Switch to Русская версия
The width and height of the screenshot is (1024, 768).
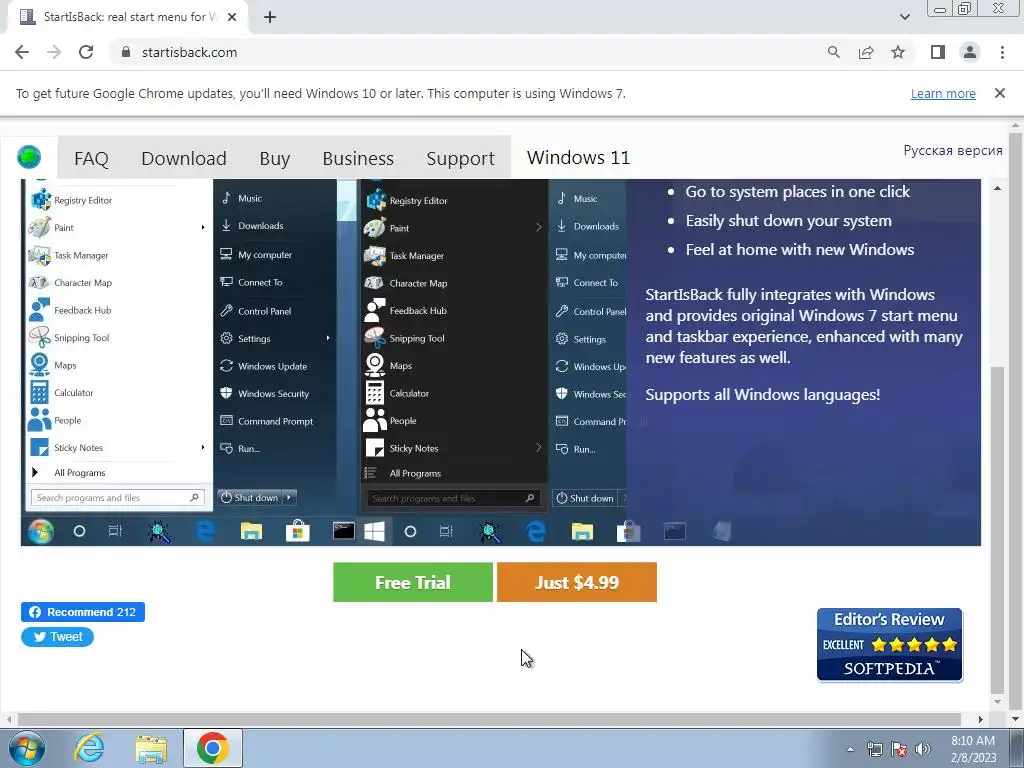click(953, 150)
